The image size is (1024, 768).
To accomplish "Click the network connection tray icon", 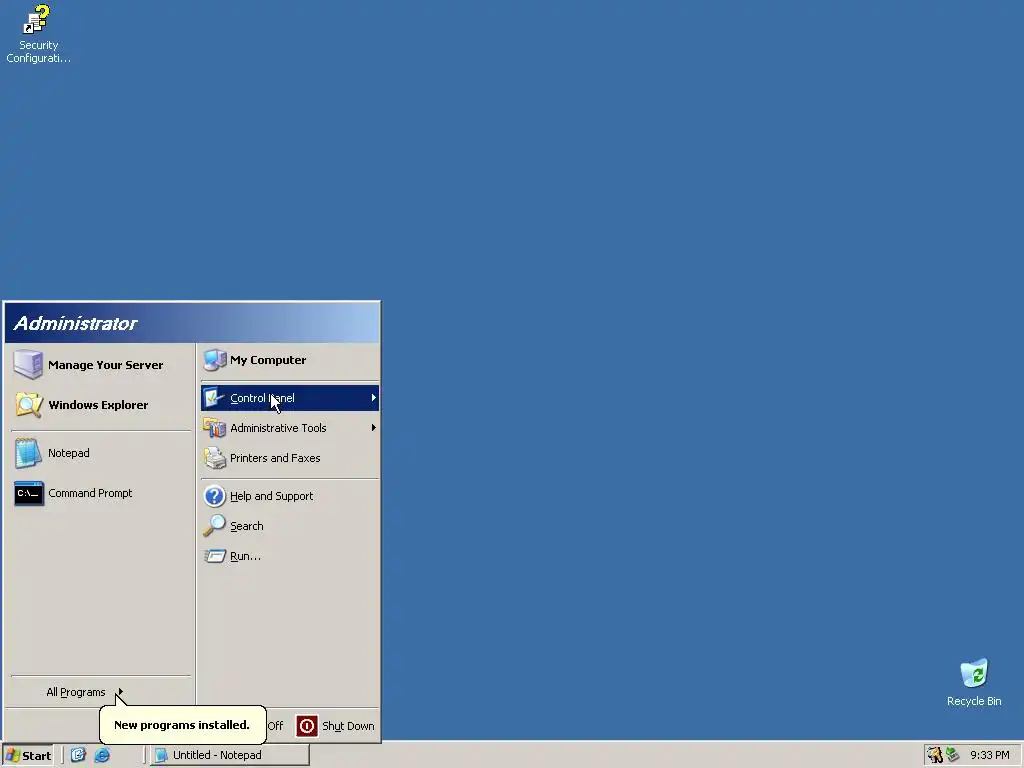I will (x=953, y=755).
